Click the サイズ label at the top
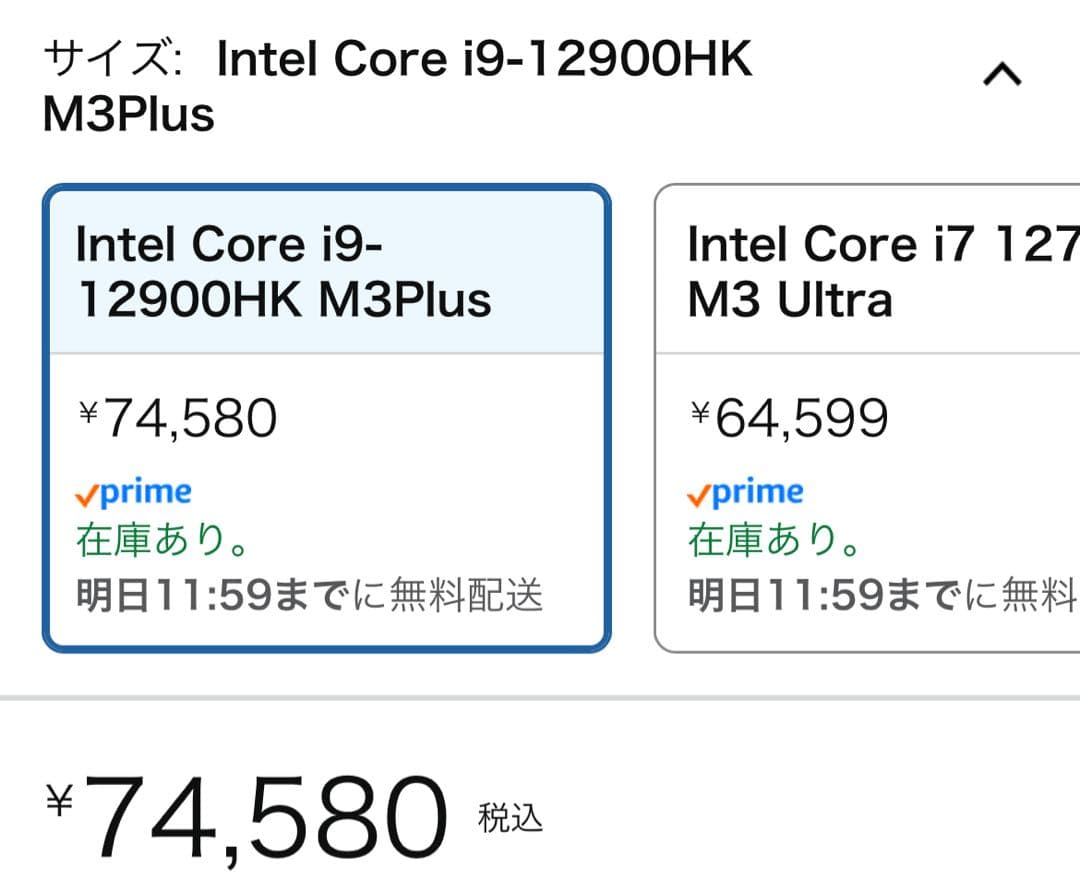 click(x=106, y=60)
